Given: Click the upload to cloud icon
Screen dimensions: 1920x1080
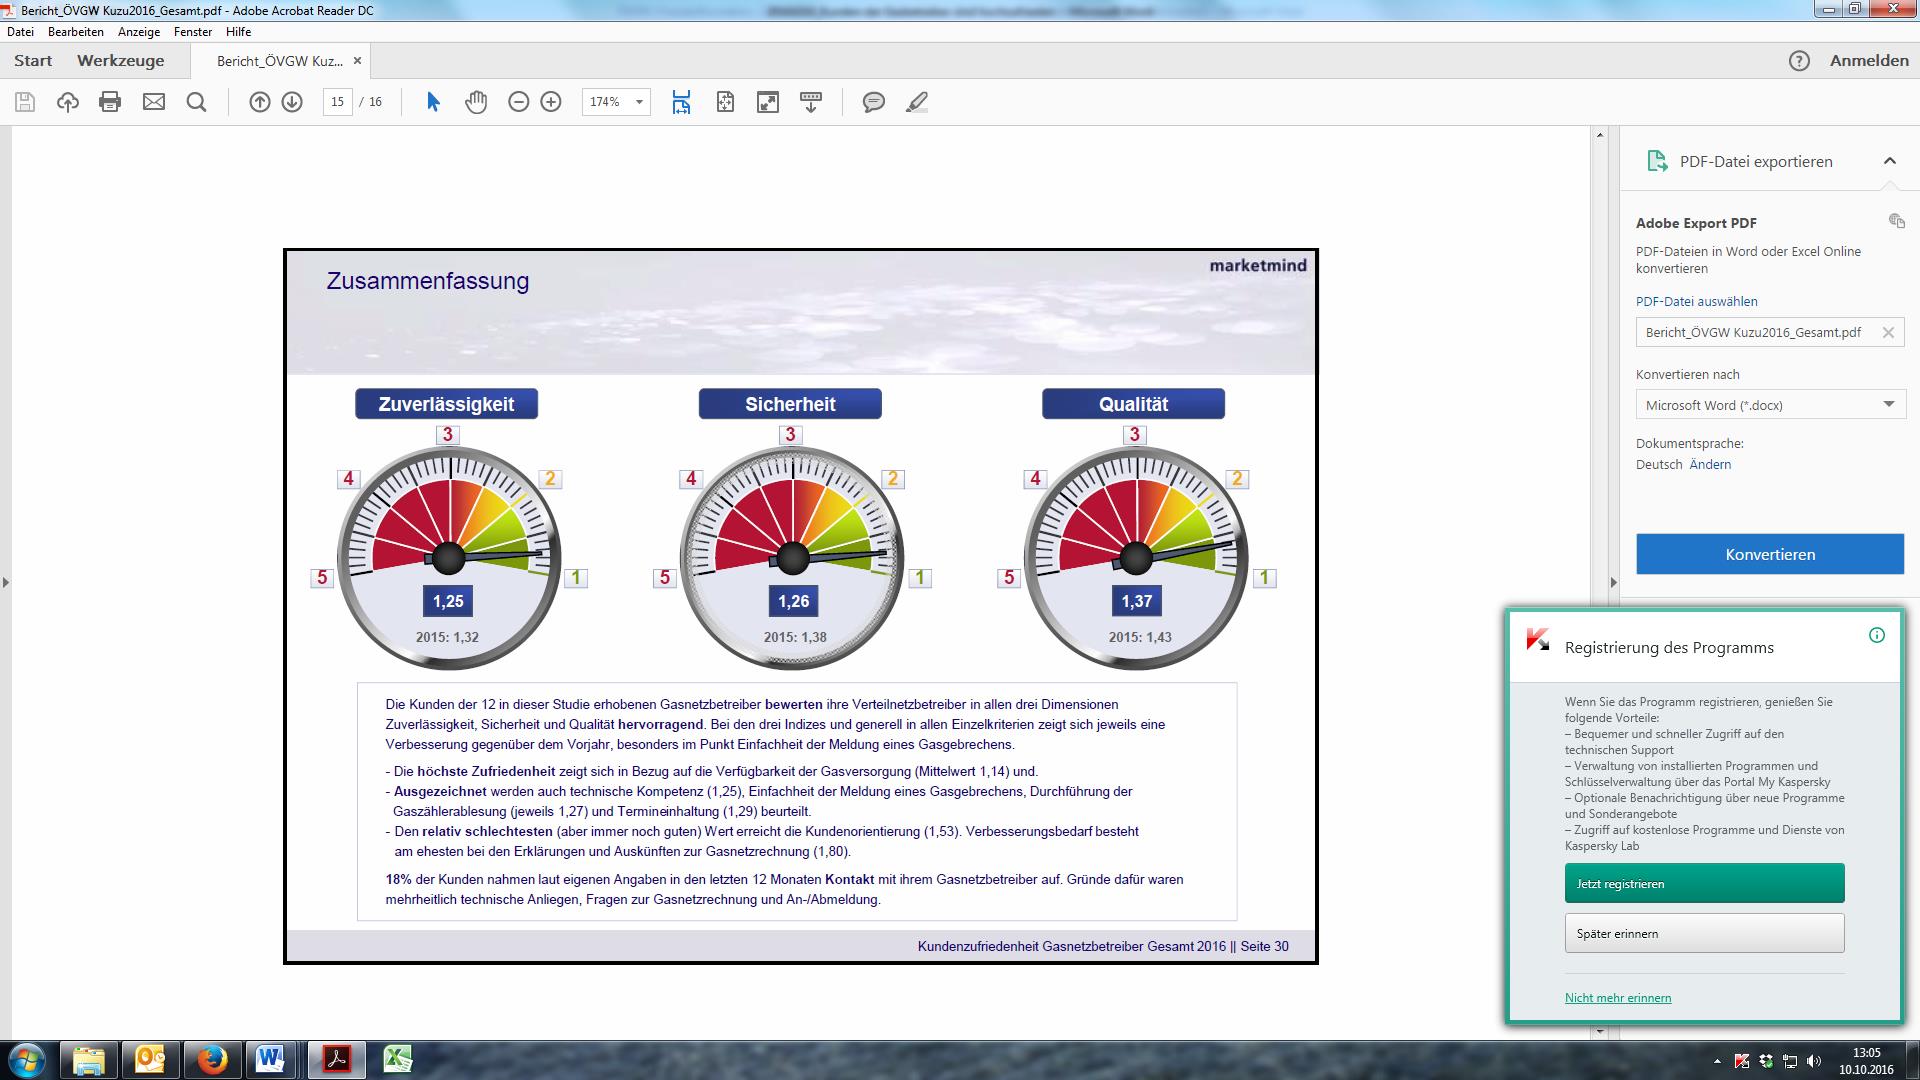Looking at the screenshot, I should (67, 102).
